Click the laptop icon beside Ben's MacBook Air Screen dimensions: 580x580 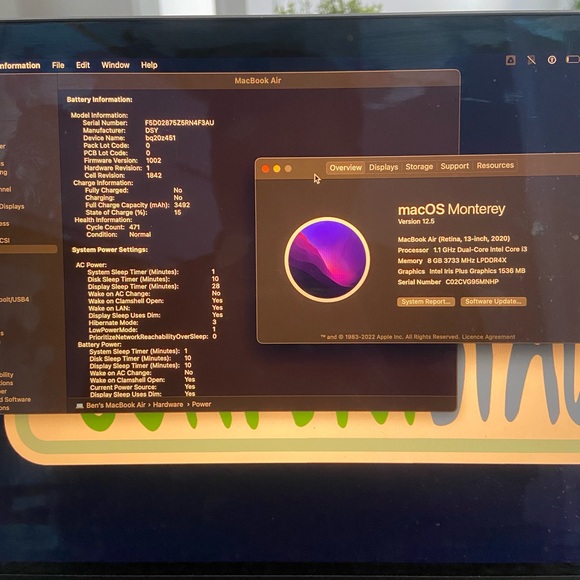[x=80, y=406]
